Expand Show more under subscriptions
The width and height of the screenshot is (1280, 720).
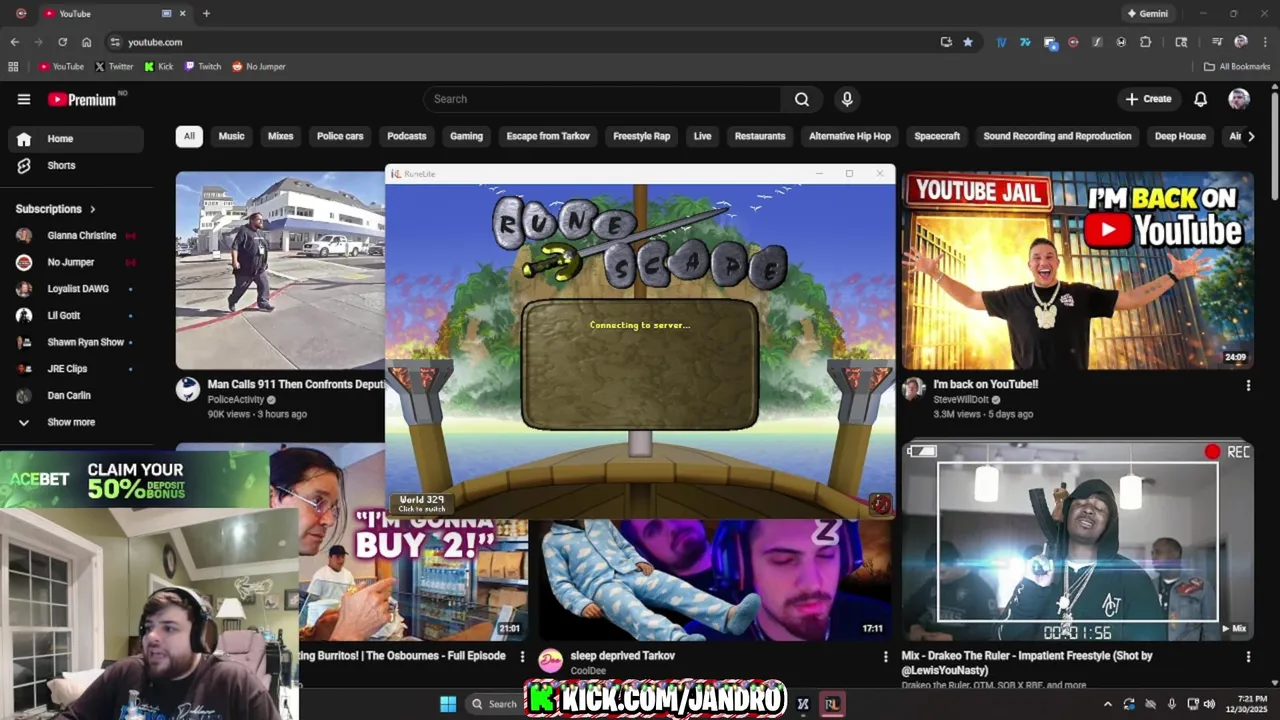tap(76, 422)
